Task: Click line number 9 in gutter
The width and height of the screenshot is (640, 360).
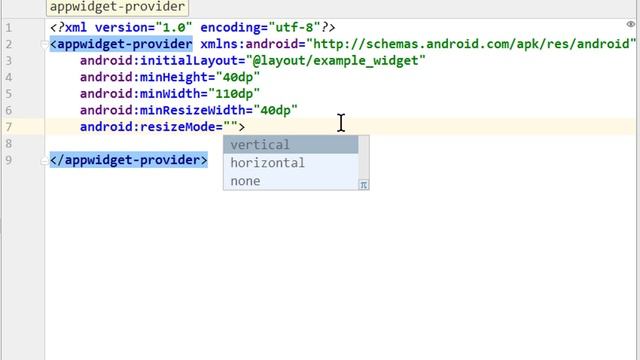Action: [x=9, y=160]
